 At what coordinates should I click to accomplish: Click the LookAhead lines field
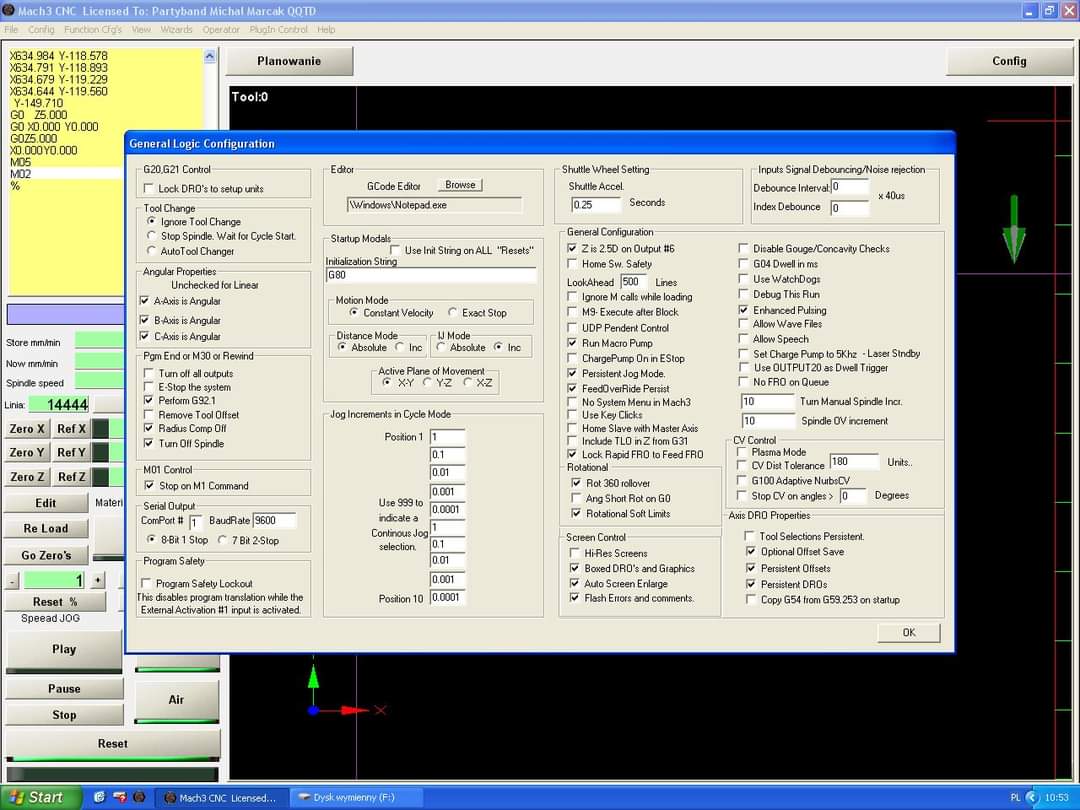tap(634, 281)
